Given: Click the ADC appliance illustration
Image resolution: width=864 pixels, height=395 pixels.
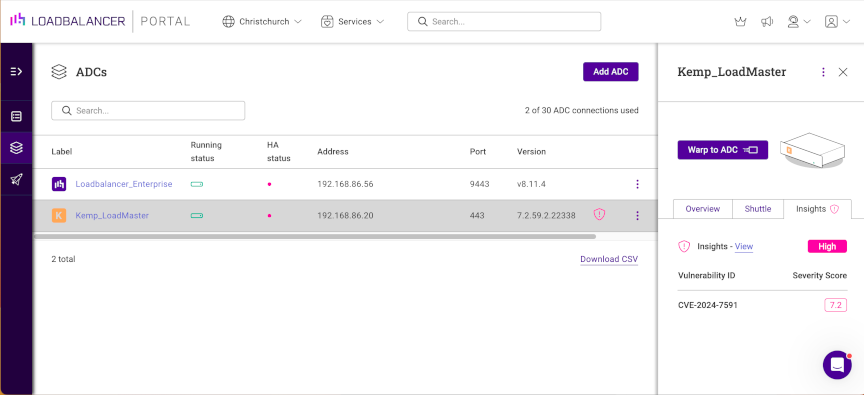Looking at the screenshot, I should pos(812,150).
